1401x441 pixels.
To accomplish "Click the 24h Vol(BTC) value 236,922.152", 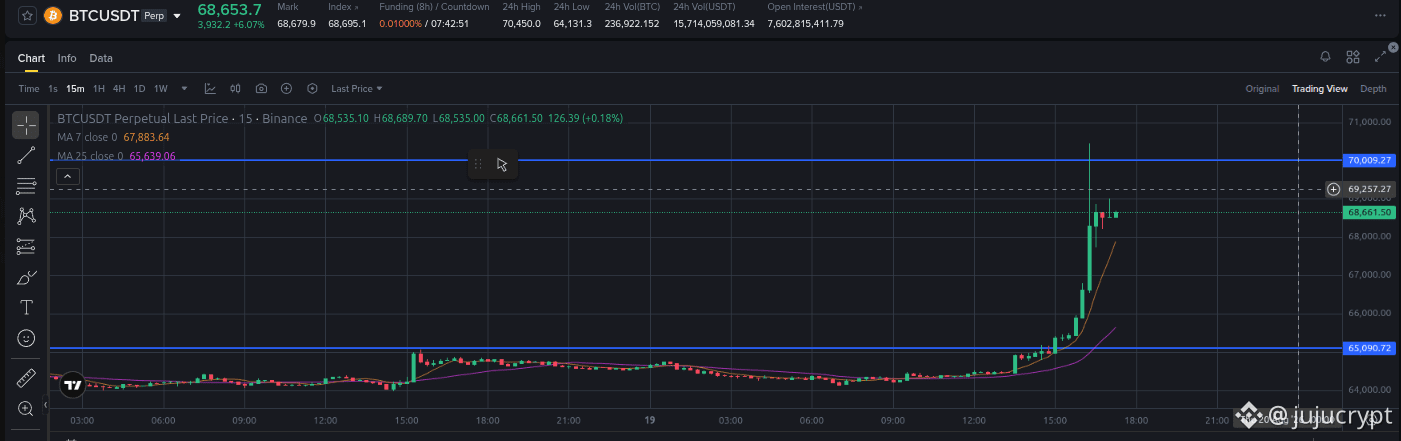I will [x=632, y=23].
